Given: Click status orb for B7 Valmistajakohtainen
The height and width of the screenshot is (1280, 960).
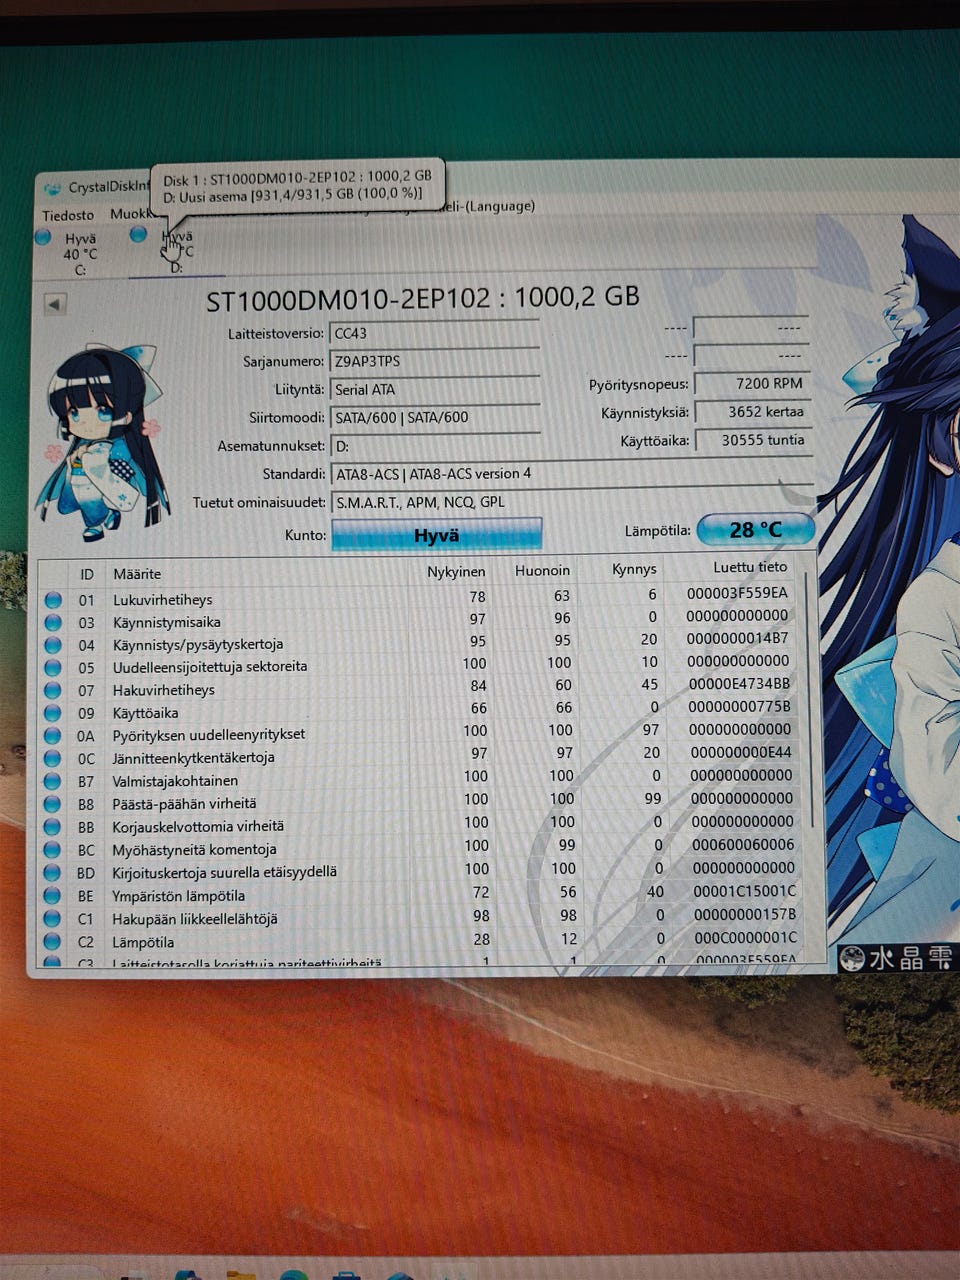Looking at the screenshot, I should pos(54,782).
